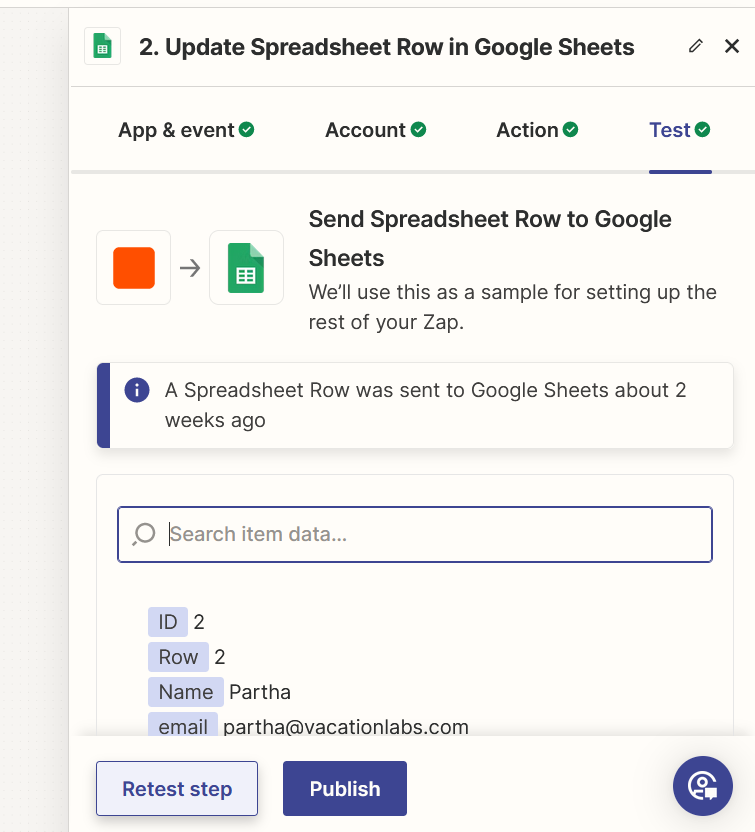This screenshot has width=755, height=832.
Task: Click the pencil icon to rename step
Action: [696, 46]
